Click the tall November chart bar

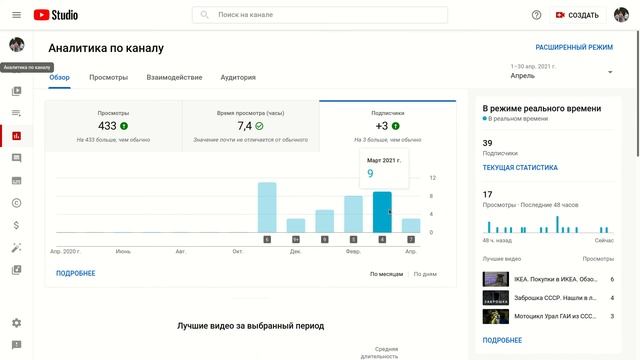coord(267,208)
